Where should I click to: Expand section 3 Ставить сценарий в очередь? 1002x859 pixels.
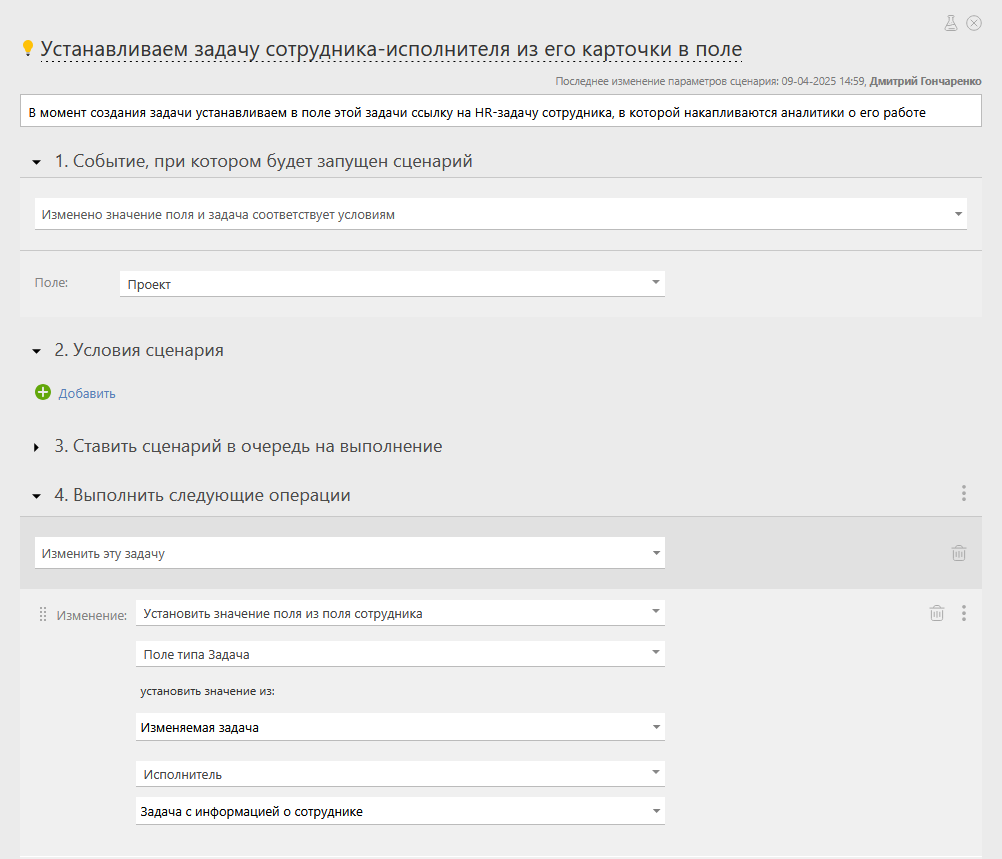36,447
